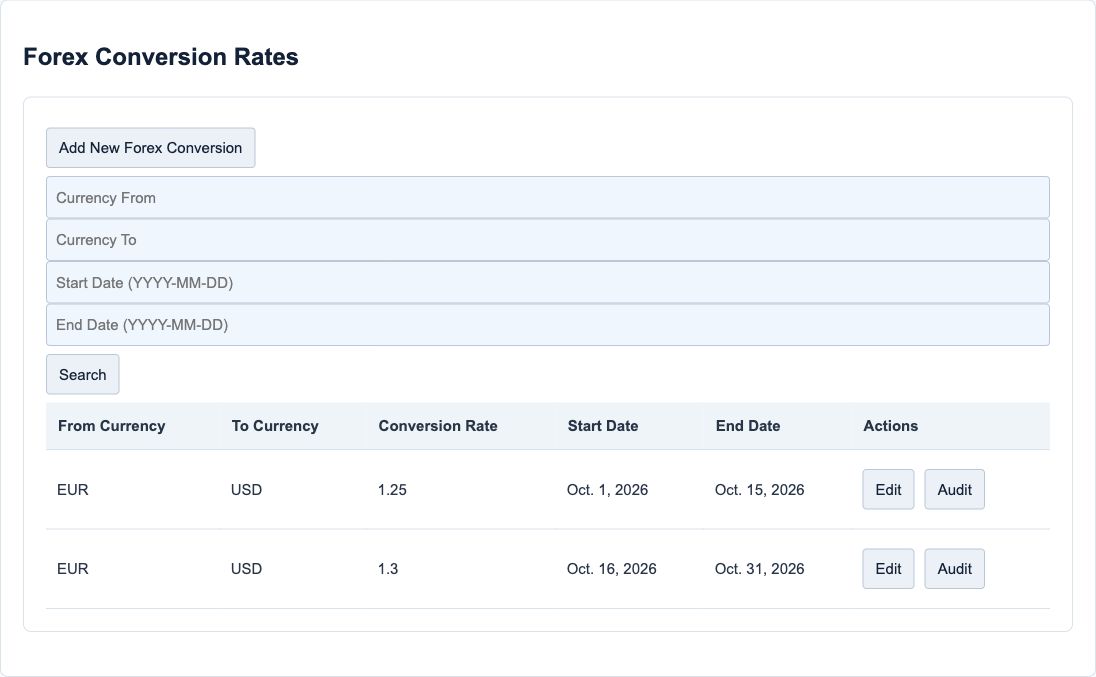Screen dimensions: 1096x677
Task: Click the Oct. 15, 2026 end date
Action: 759,490
